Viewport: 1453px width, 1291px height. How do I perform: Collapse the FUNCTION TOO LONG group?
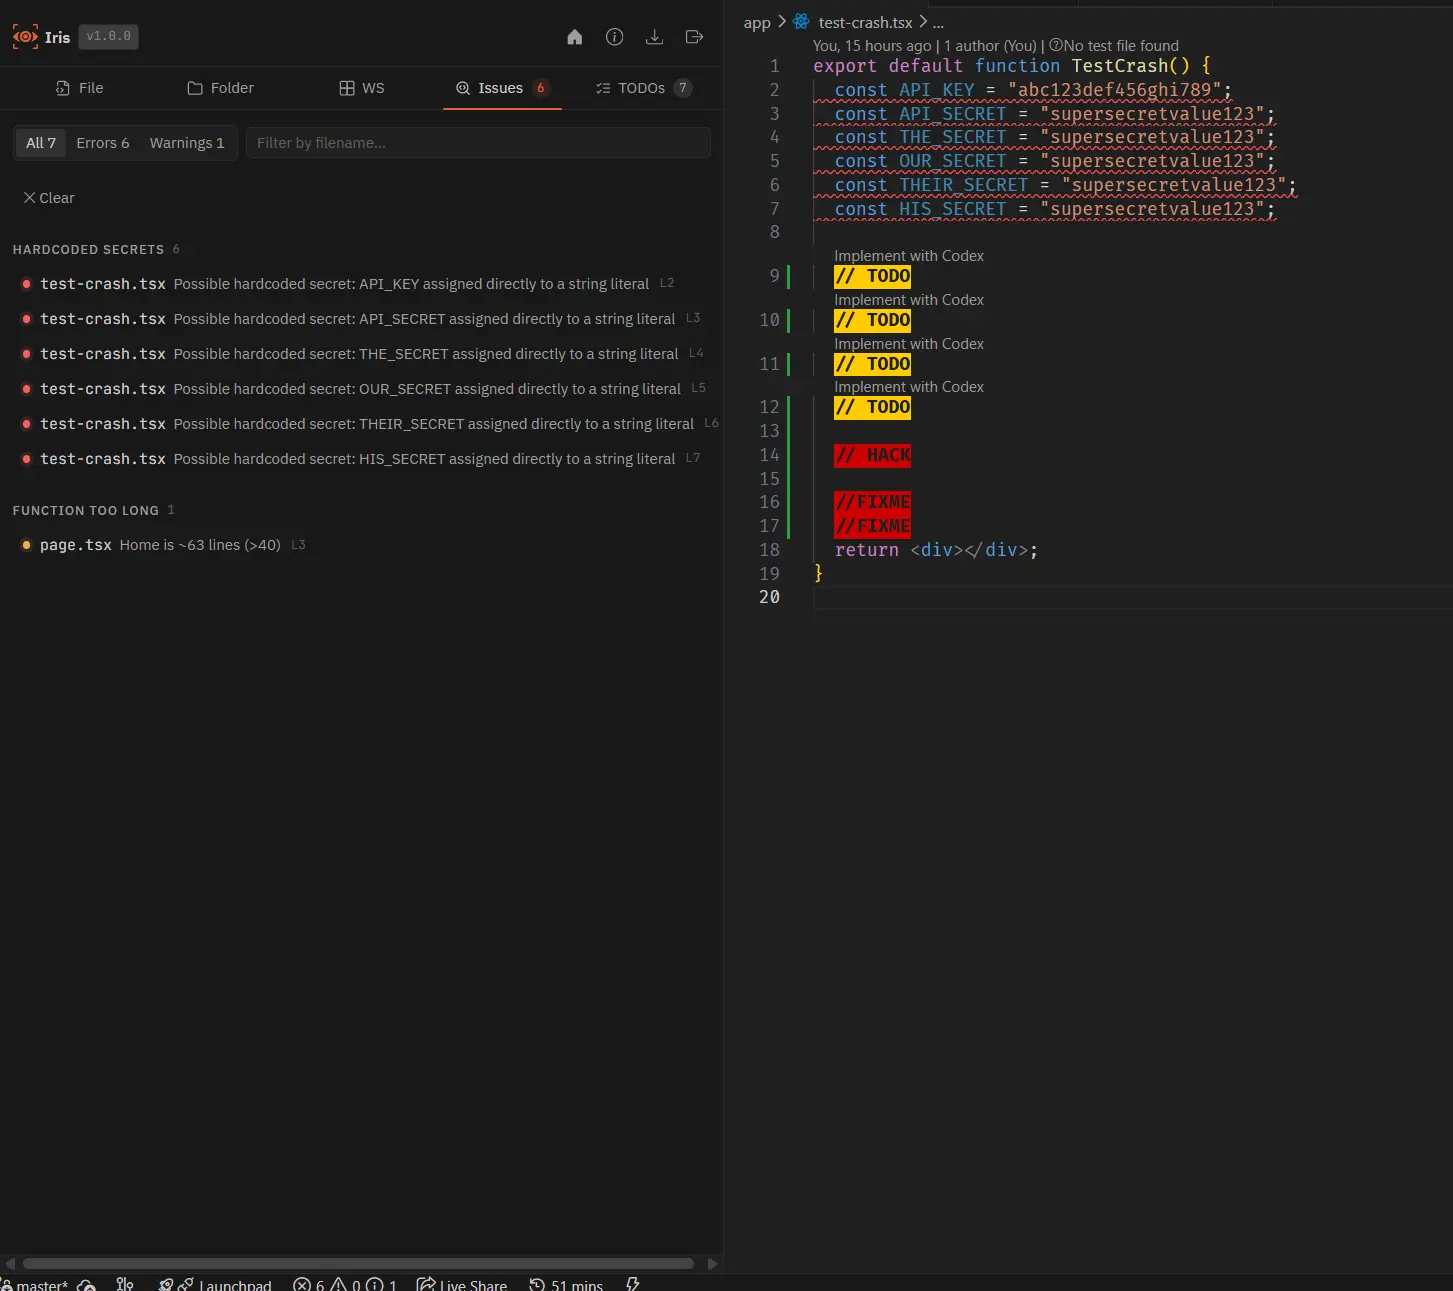(x=93, y=510)
